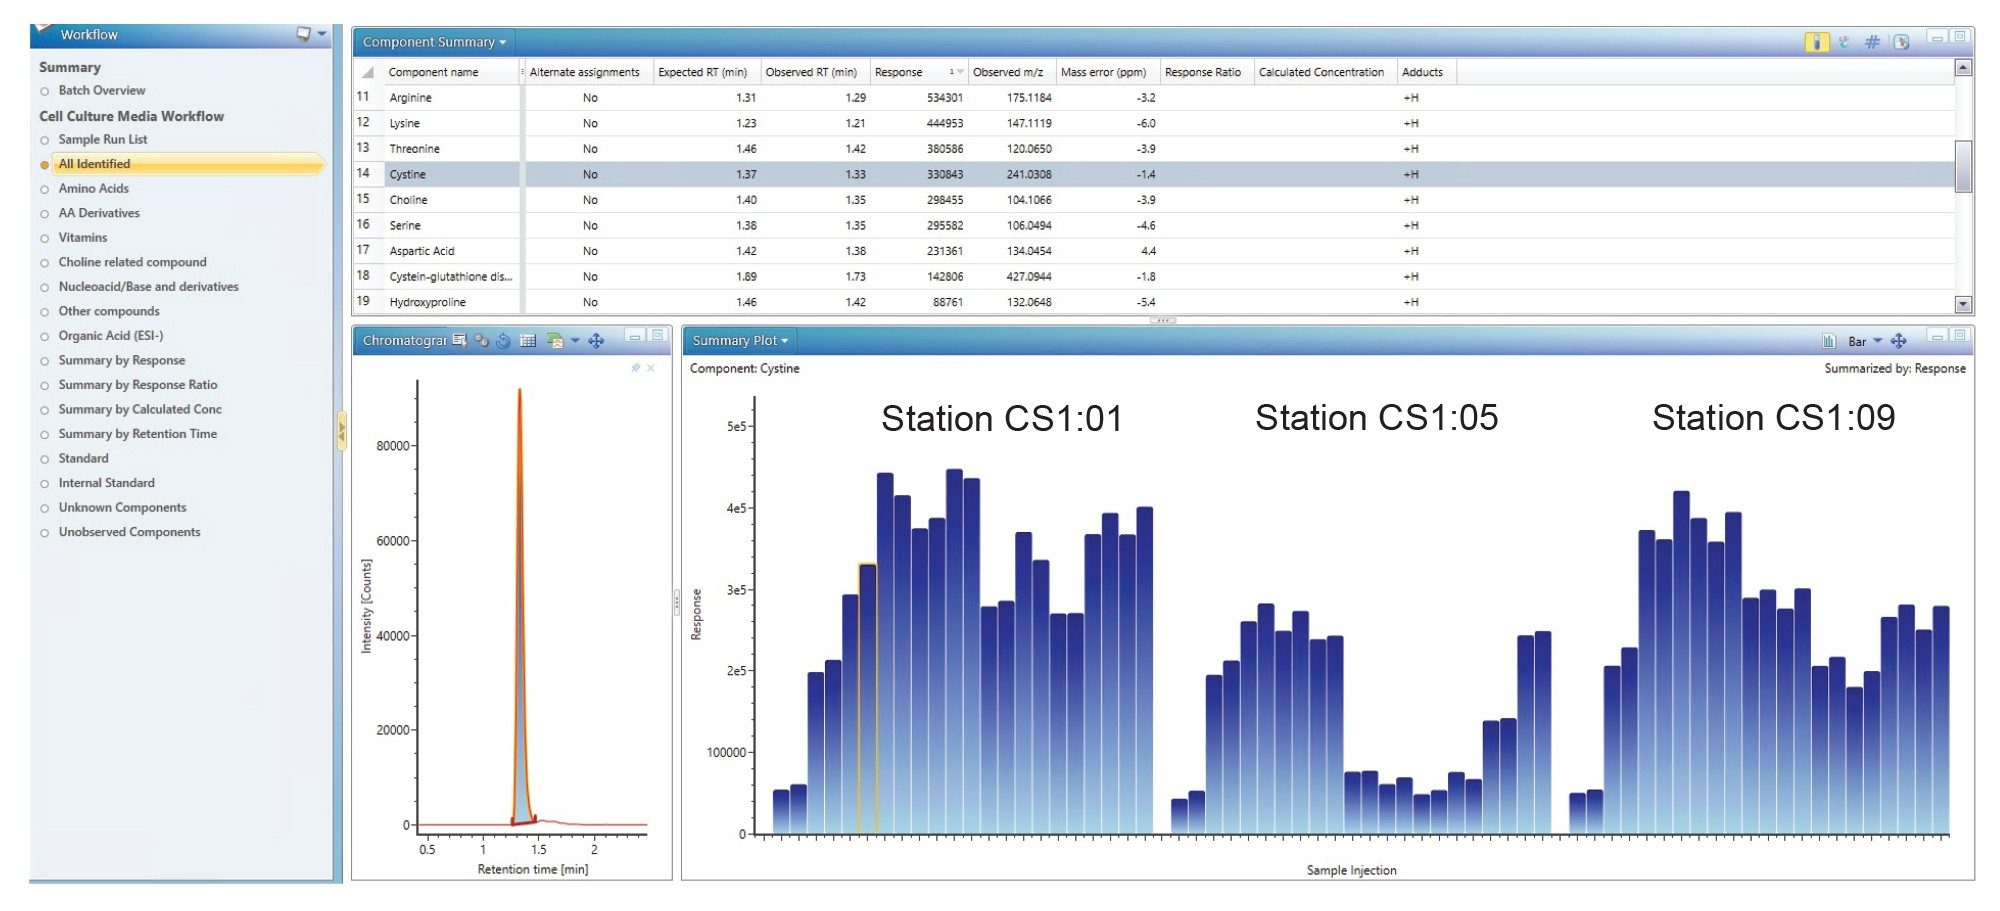The height and width of the screenshot is (911, 2000).
Task: Select the Arginine row
Action: pos(1154,98)
